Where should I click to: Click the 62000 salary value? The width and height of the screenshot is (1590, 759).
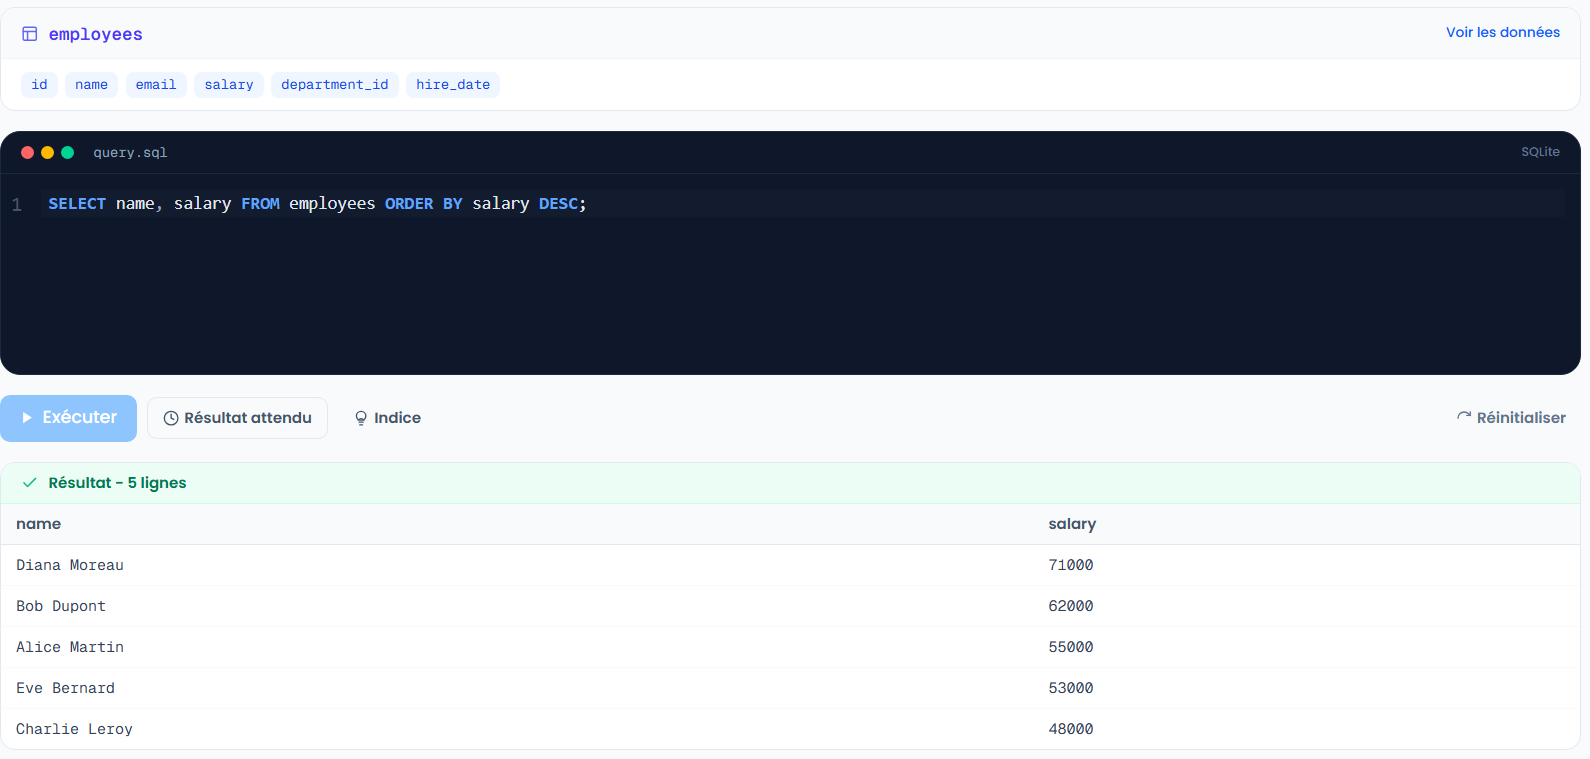point(1070,606)
